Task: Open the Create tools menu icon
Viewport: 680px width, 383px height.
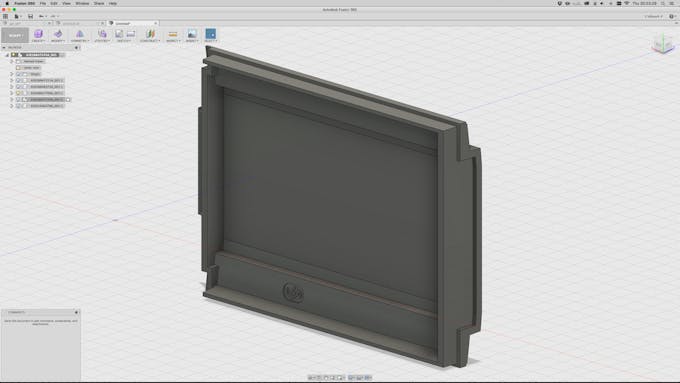Action: click(38, 34)
